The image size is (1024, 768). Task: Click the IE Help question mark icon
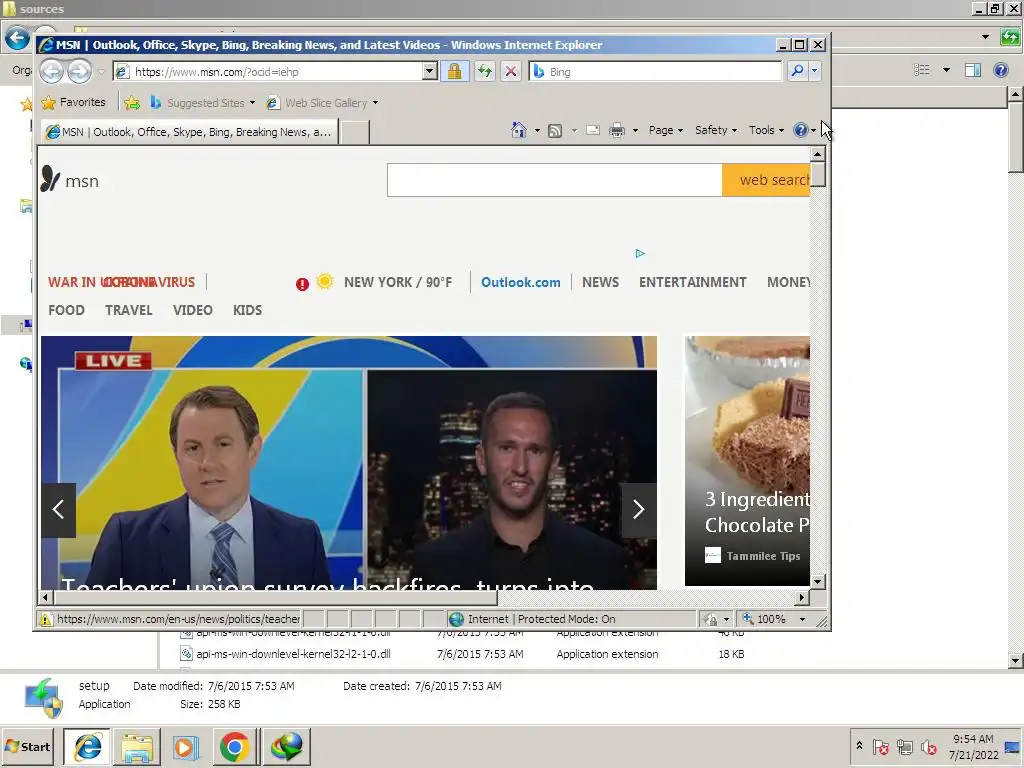(x=801, y=130)
